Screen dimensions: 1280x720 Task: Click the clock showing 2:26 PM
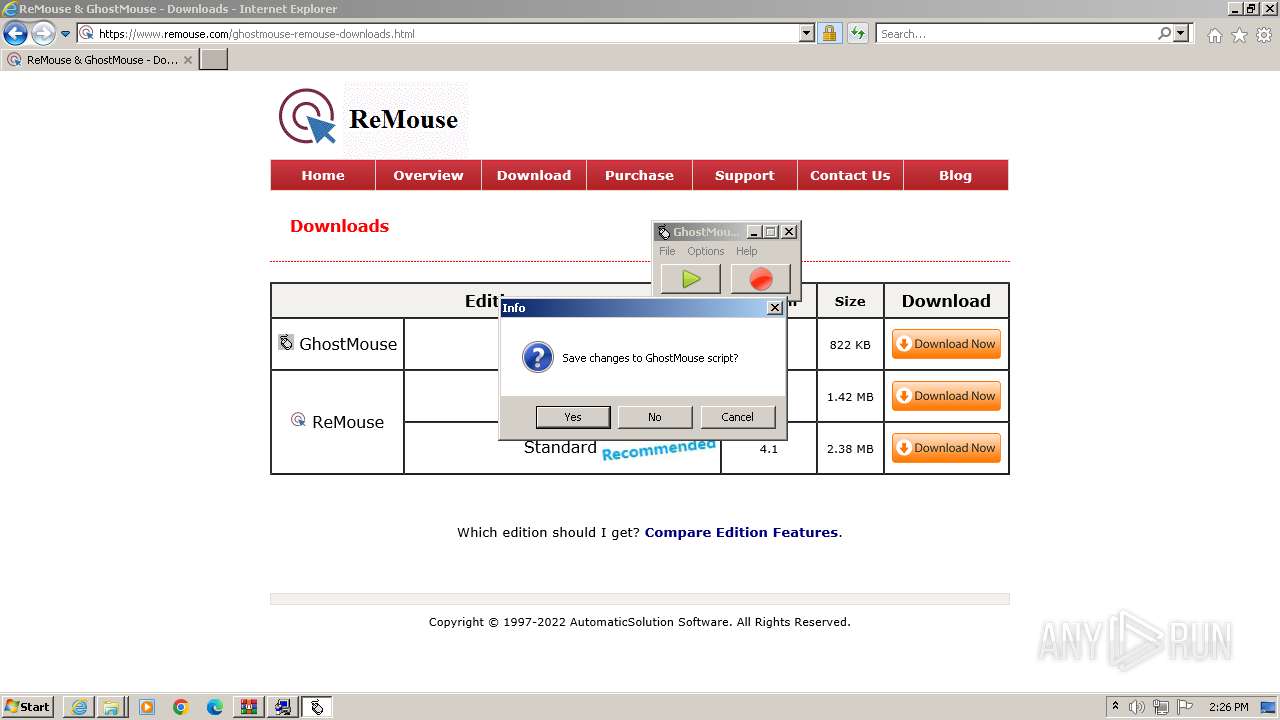[x=1228, y=707]
